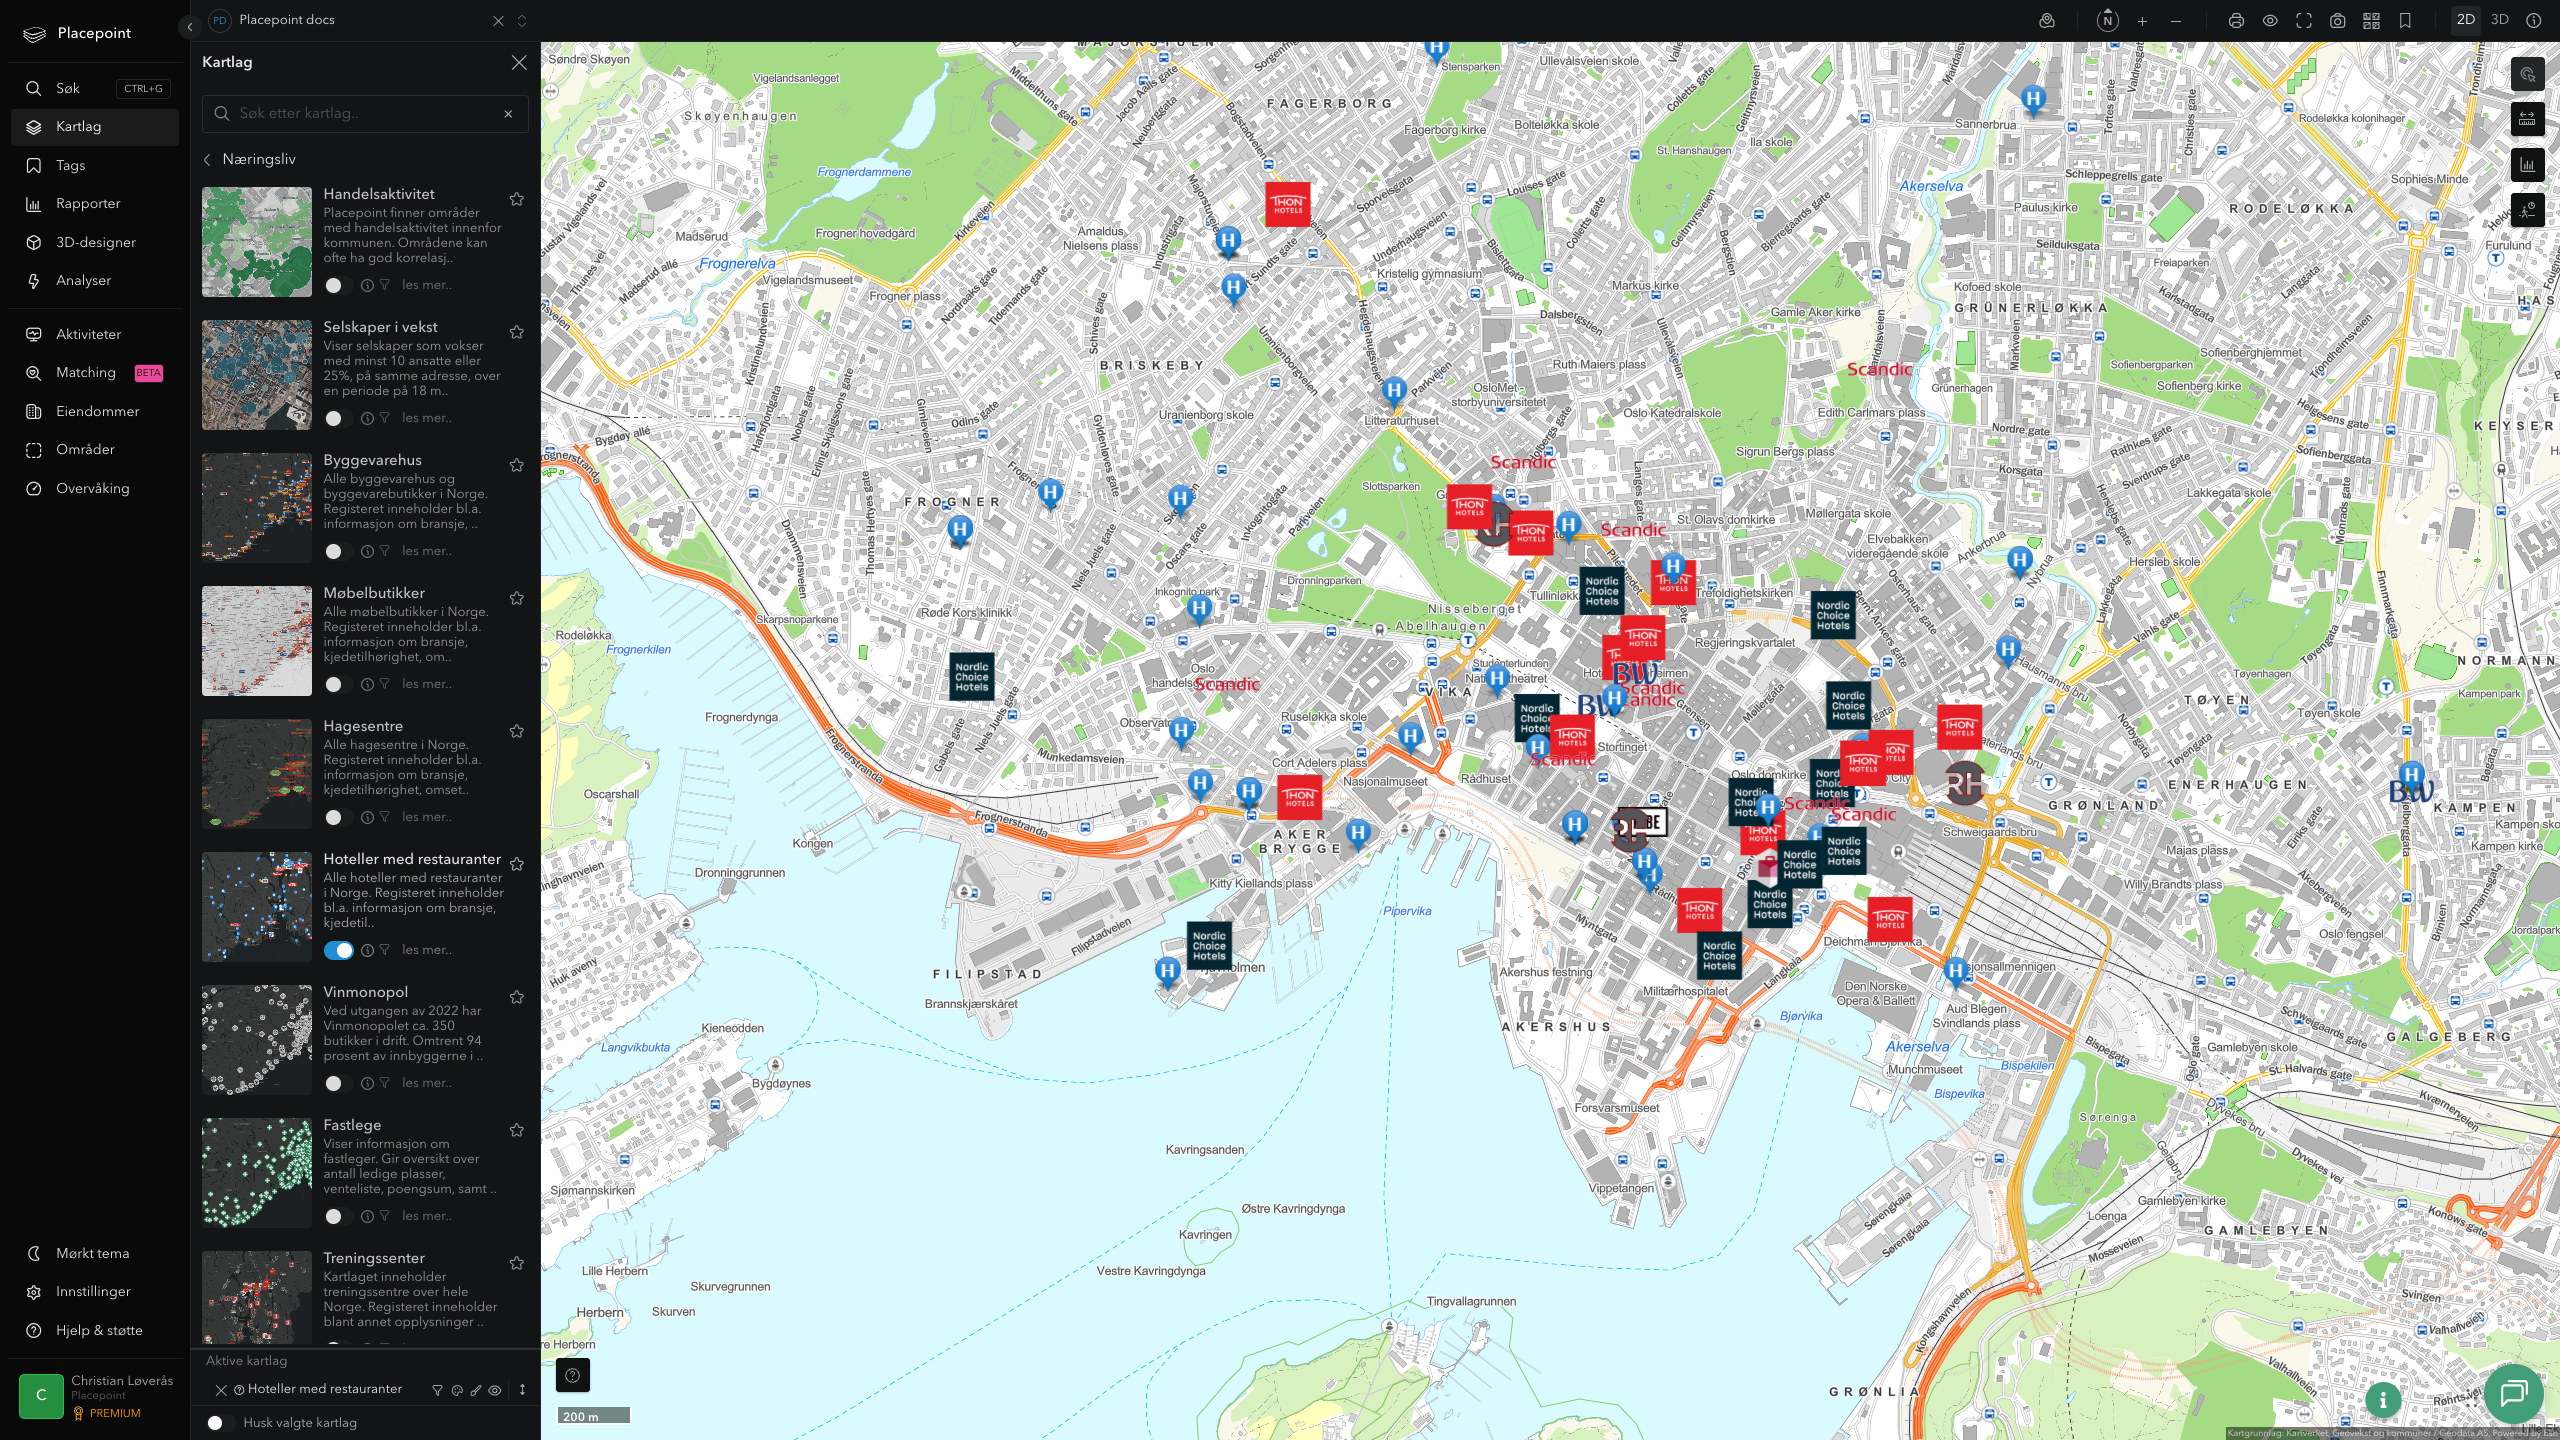Viewport: 2560px width, 1440px height.
Task: Open bookmarks from the top toolbar
Action: (x=2405, y=21)
